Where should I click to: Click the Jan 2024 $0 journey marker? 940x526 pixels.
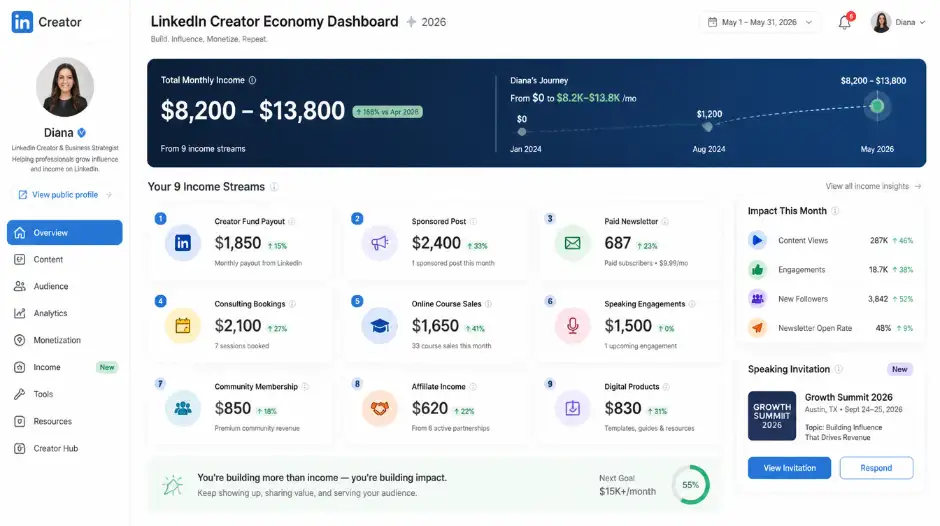tap(522, 131)
